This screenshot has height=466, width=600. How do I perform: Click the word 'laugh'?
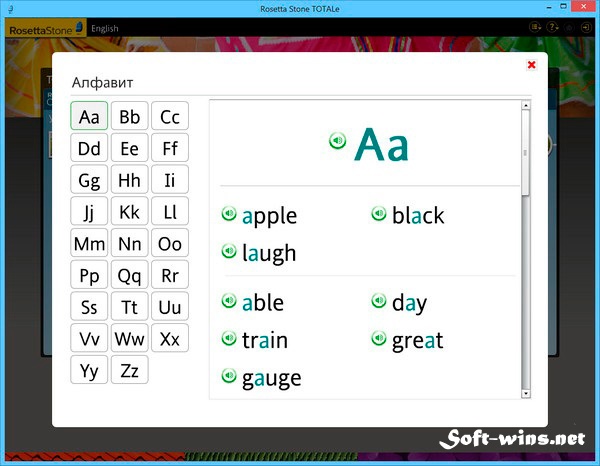tap(269, 254)
